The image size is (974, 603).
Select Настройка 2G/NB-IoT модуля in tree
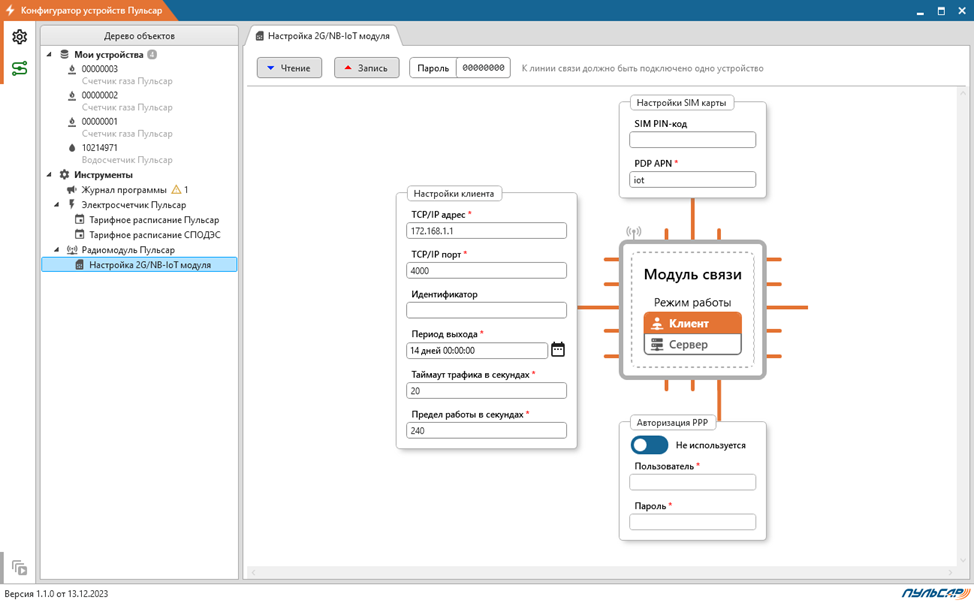tap(139, 265)
